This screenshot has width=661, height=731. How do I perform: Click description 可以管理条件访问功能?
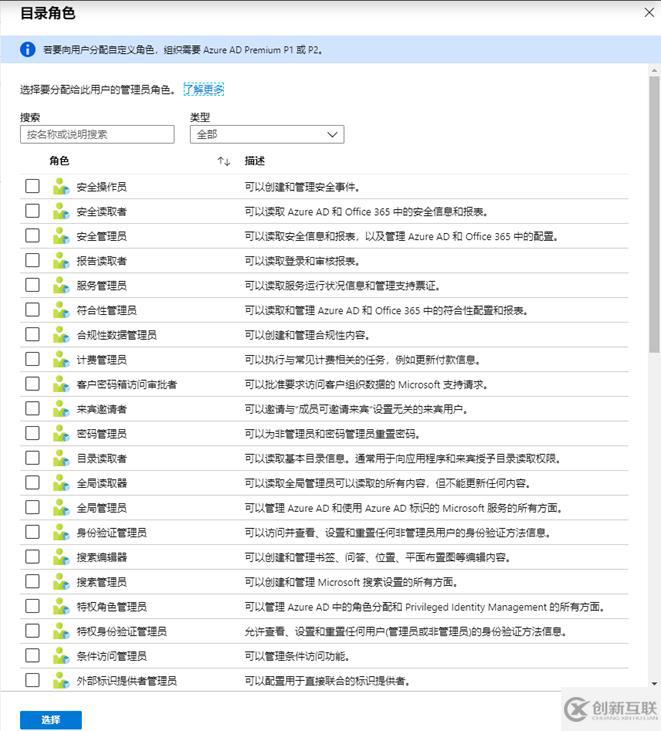tap(297, 656)
